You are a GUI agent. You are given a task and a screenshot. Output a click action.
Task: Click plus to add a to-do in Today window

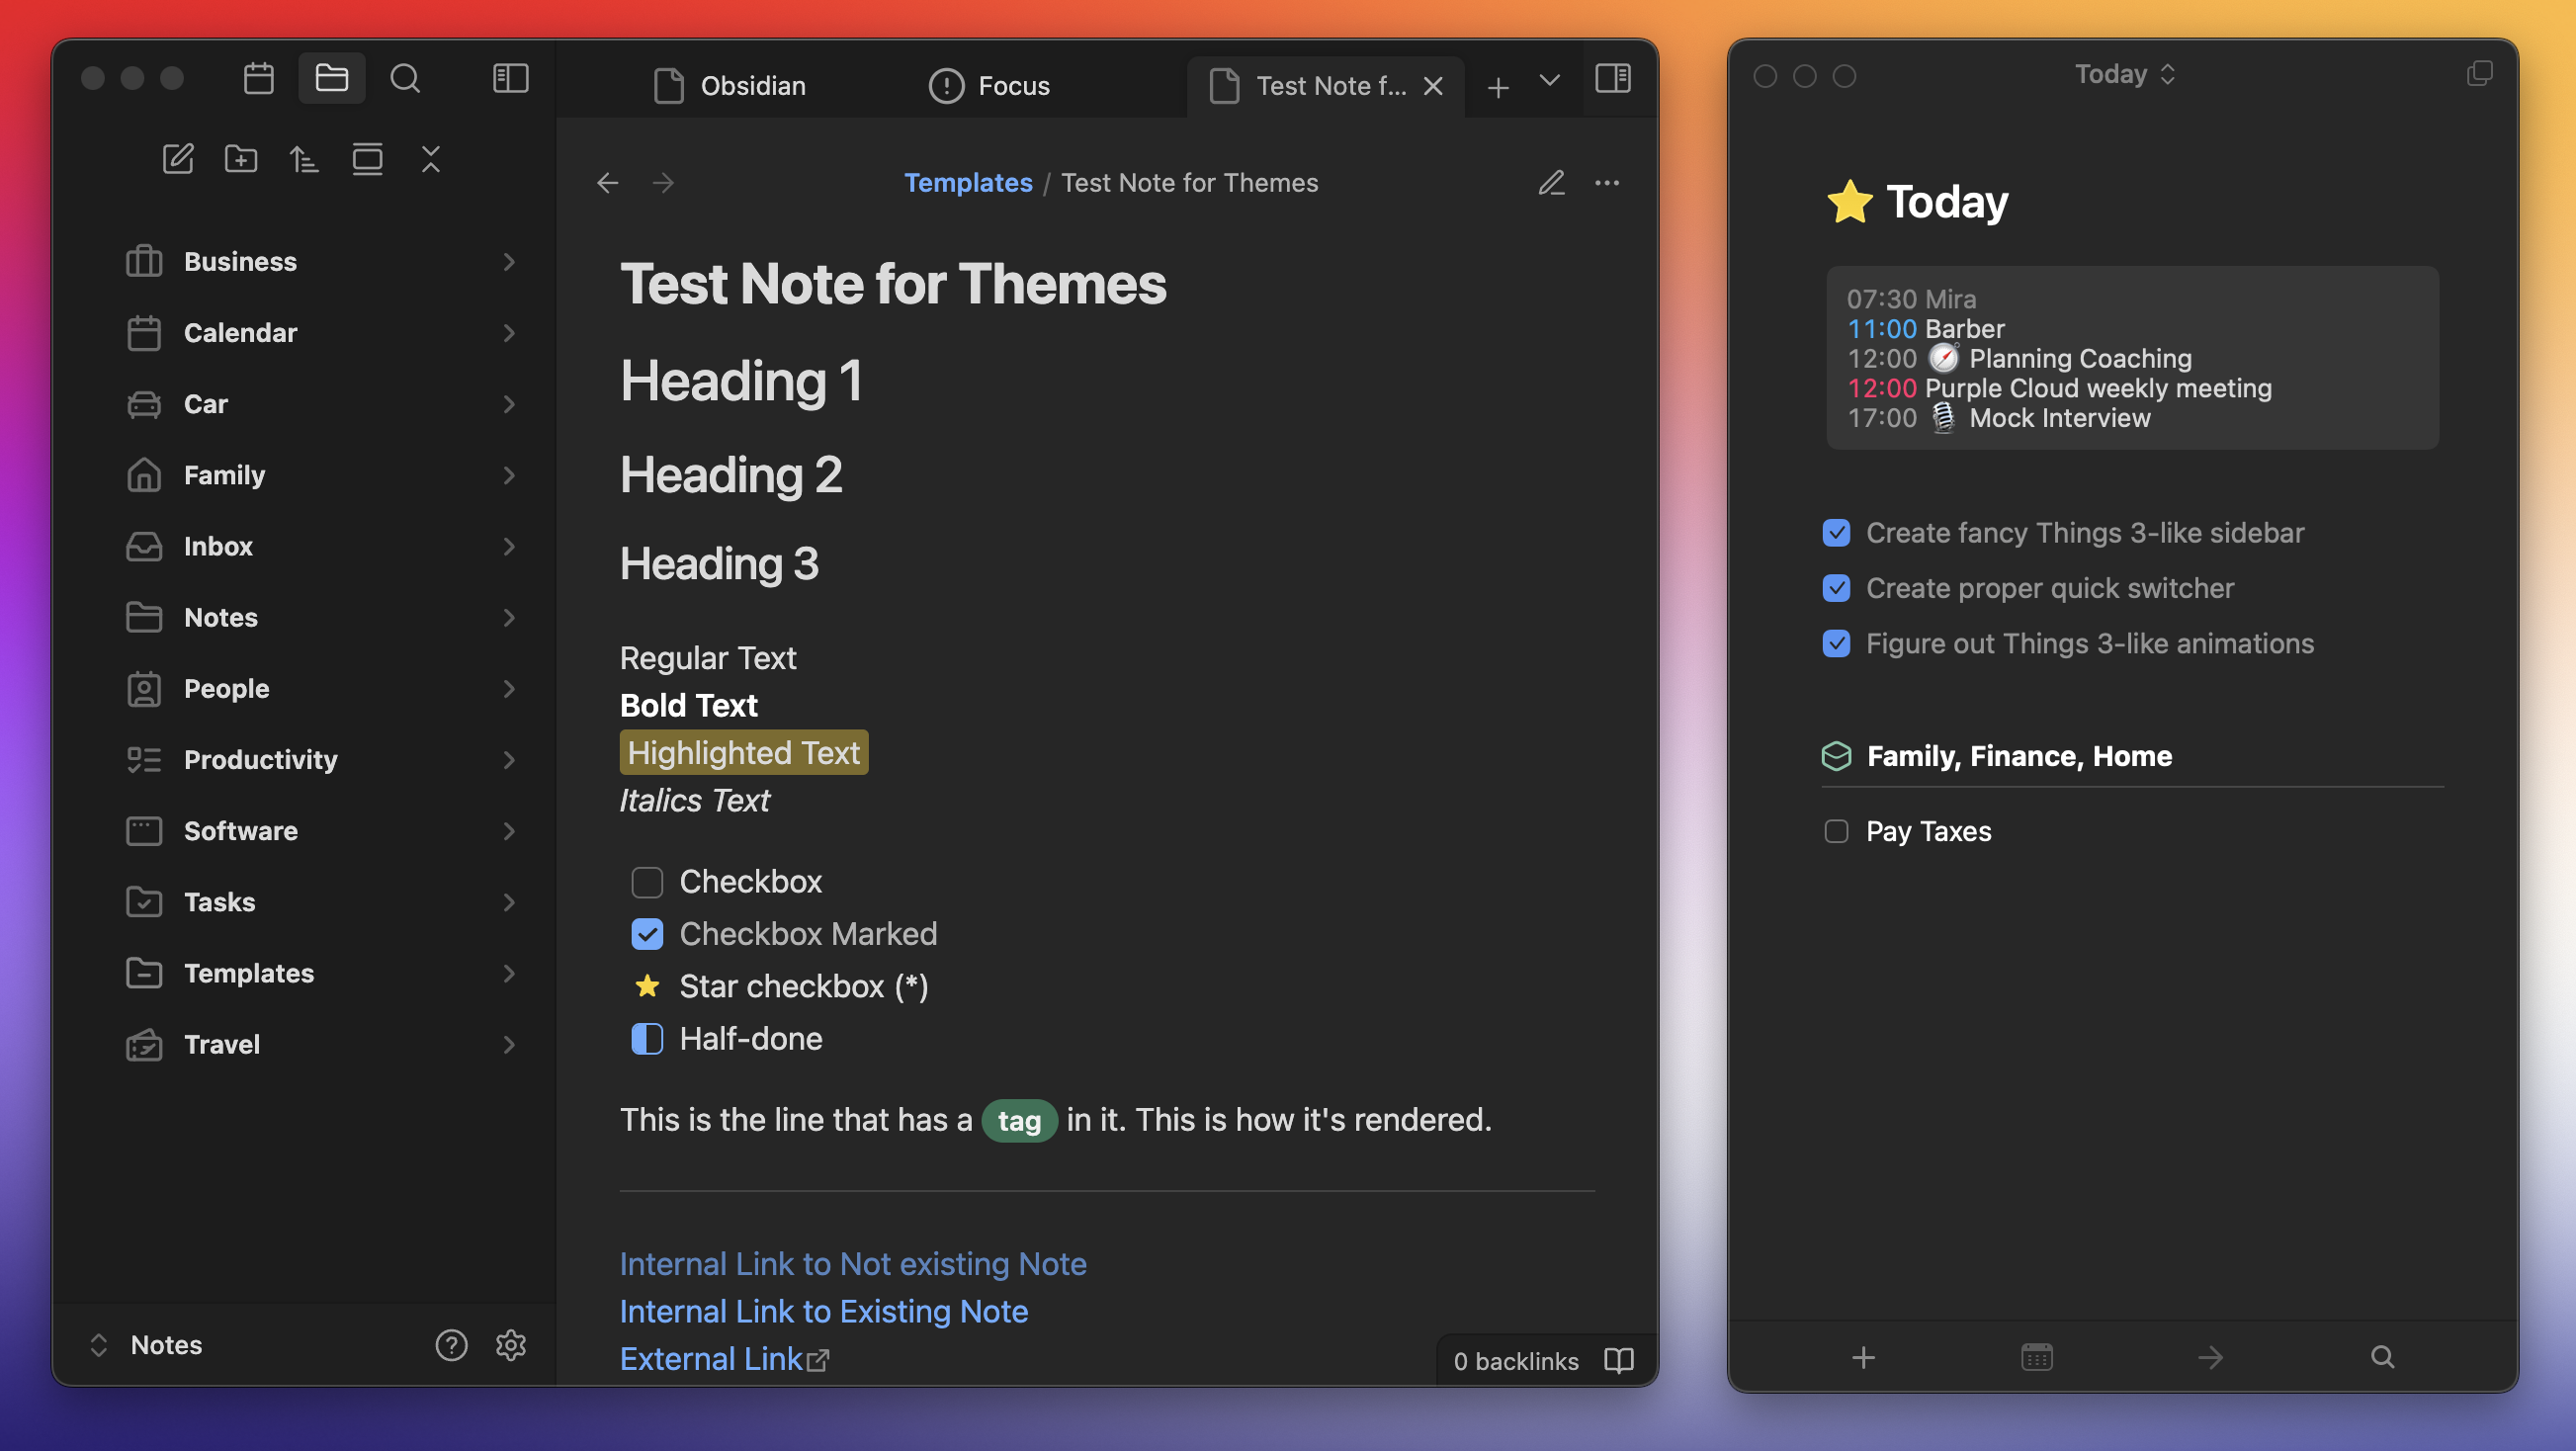(x=1863, y=1357)
